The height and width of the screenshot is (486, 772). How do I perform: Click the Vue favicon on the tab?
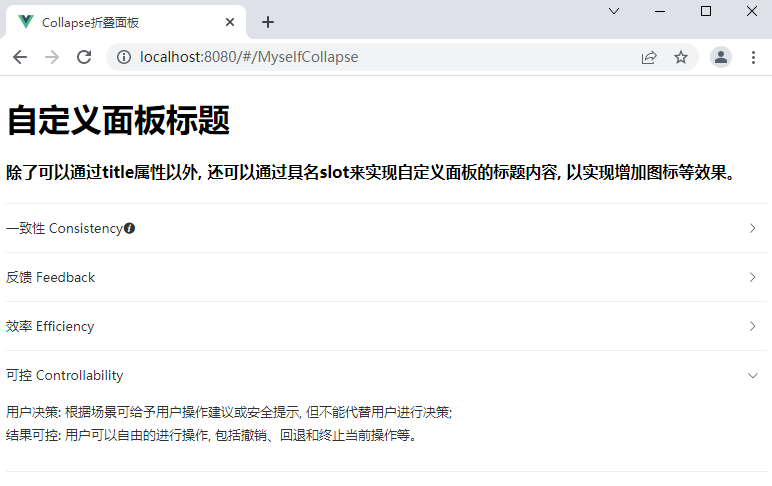pyautogui.click(x=26, y=22)
